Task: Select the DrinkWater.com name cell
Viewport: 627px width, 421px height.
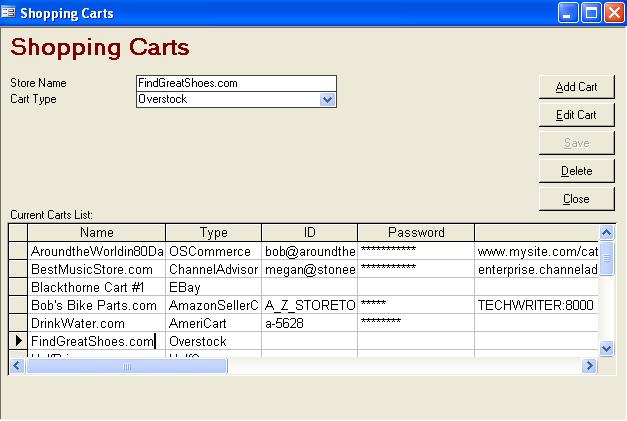Action: point(96,323)
